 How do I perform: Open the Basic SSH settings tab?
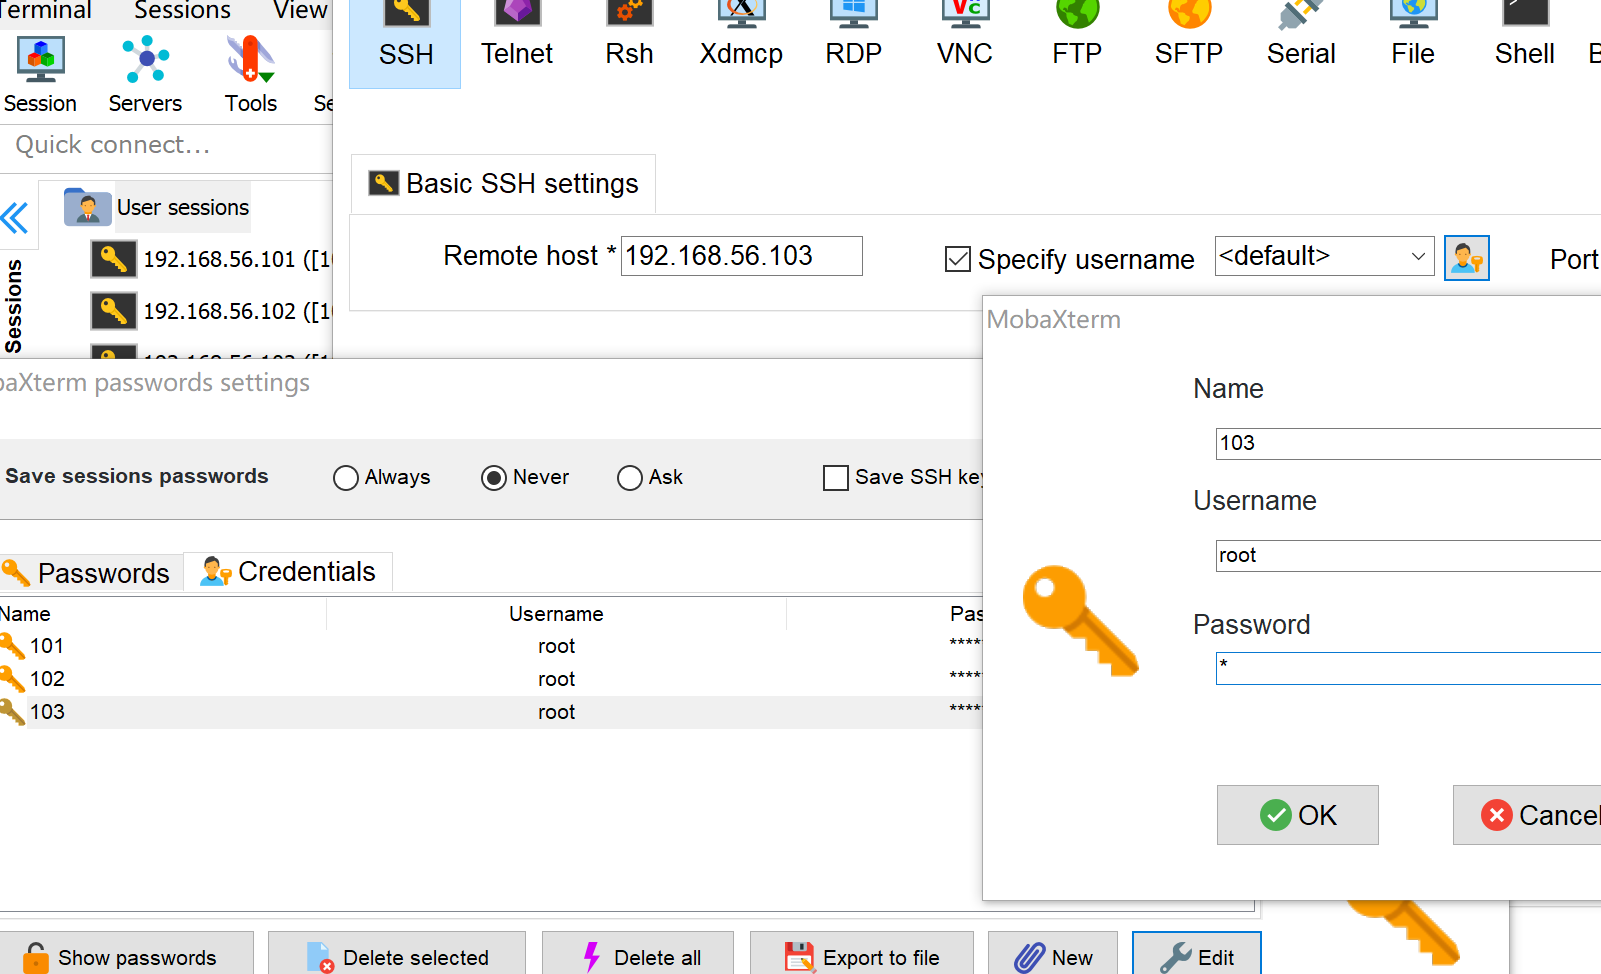[504, 184]
